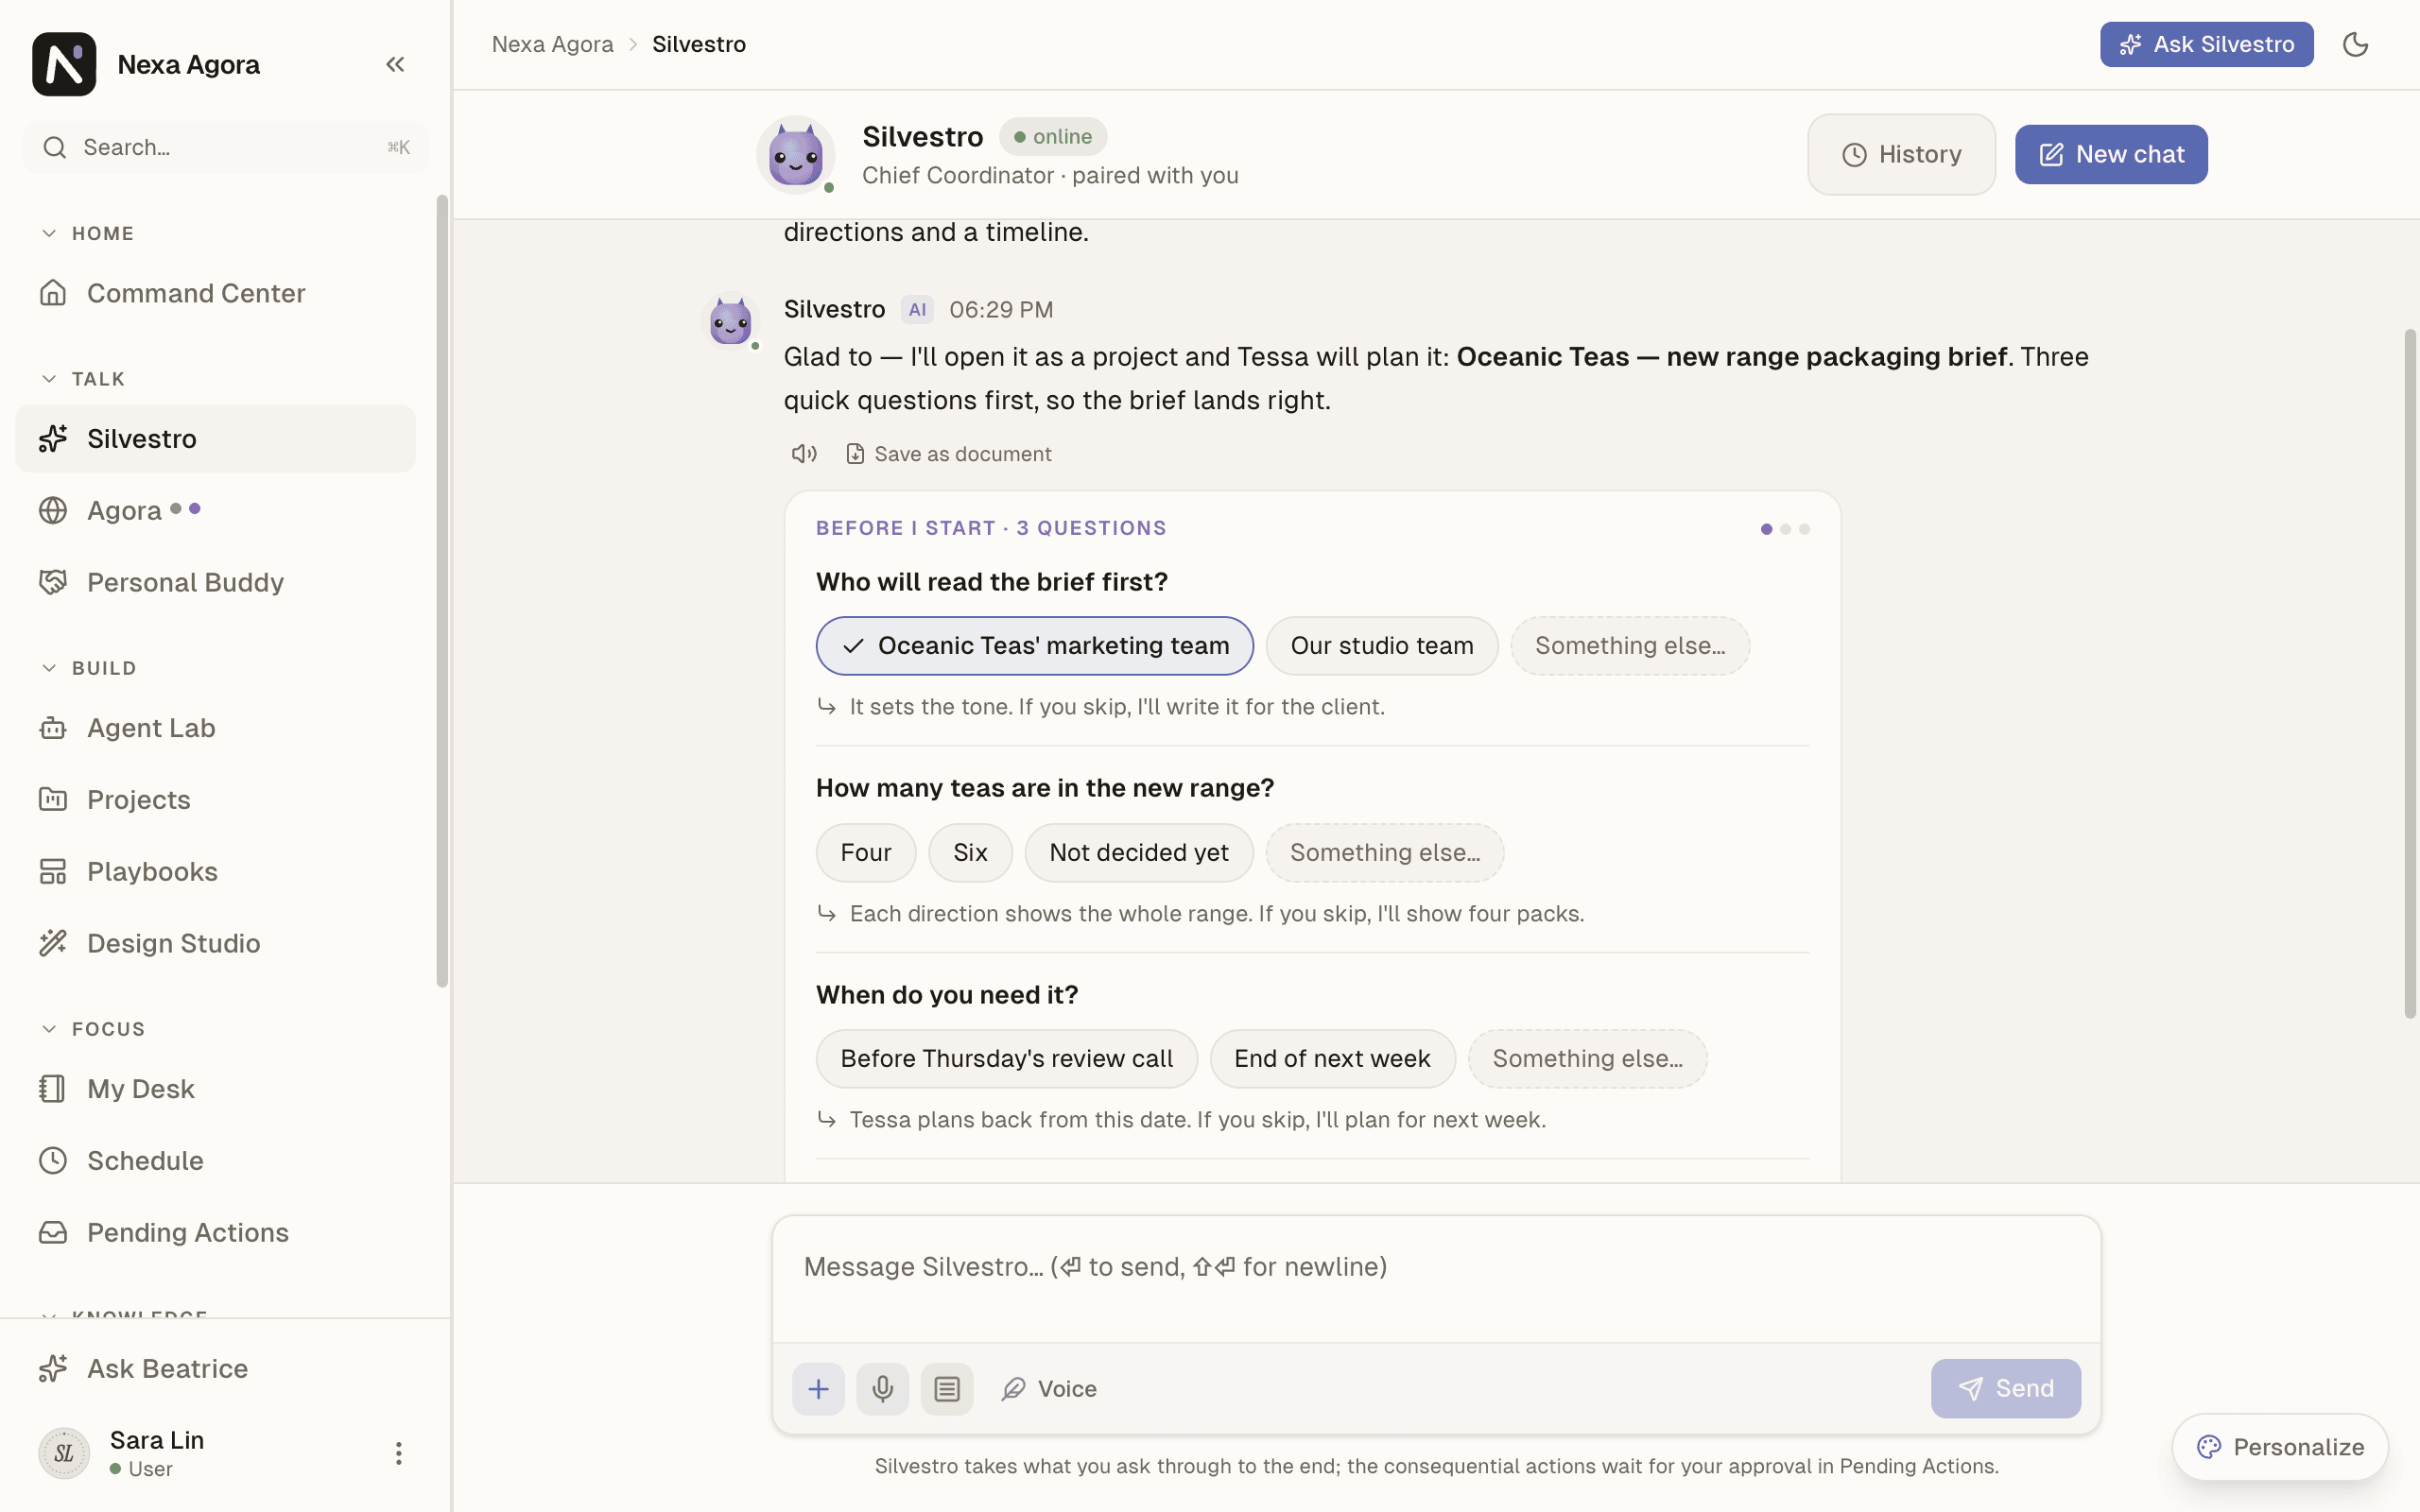Collapse the FOCUS section chevron
The image size is (2420, 1512).
49,1029
